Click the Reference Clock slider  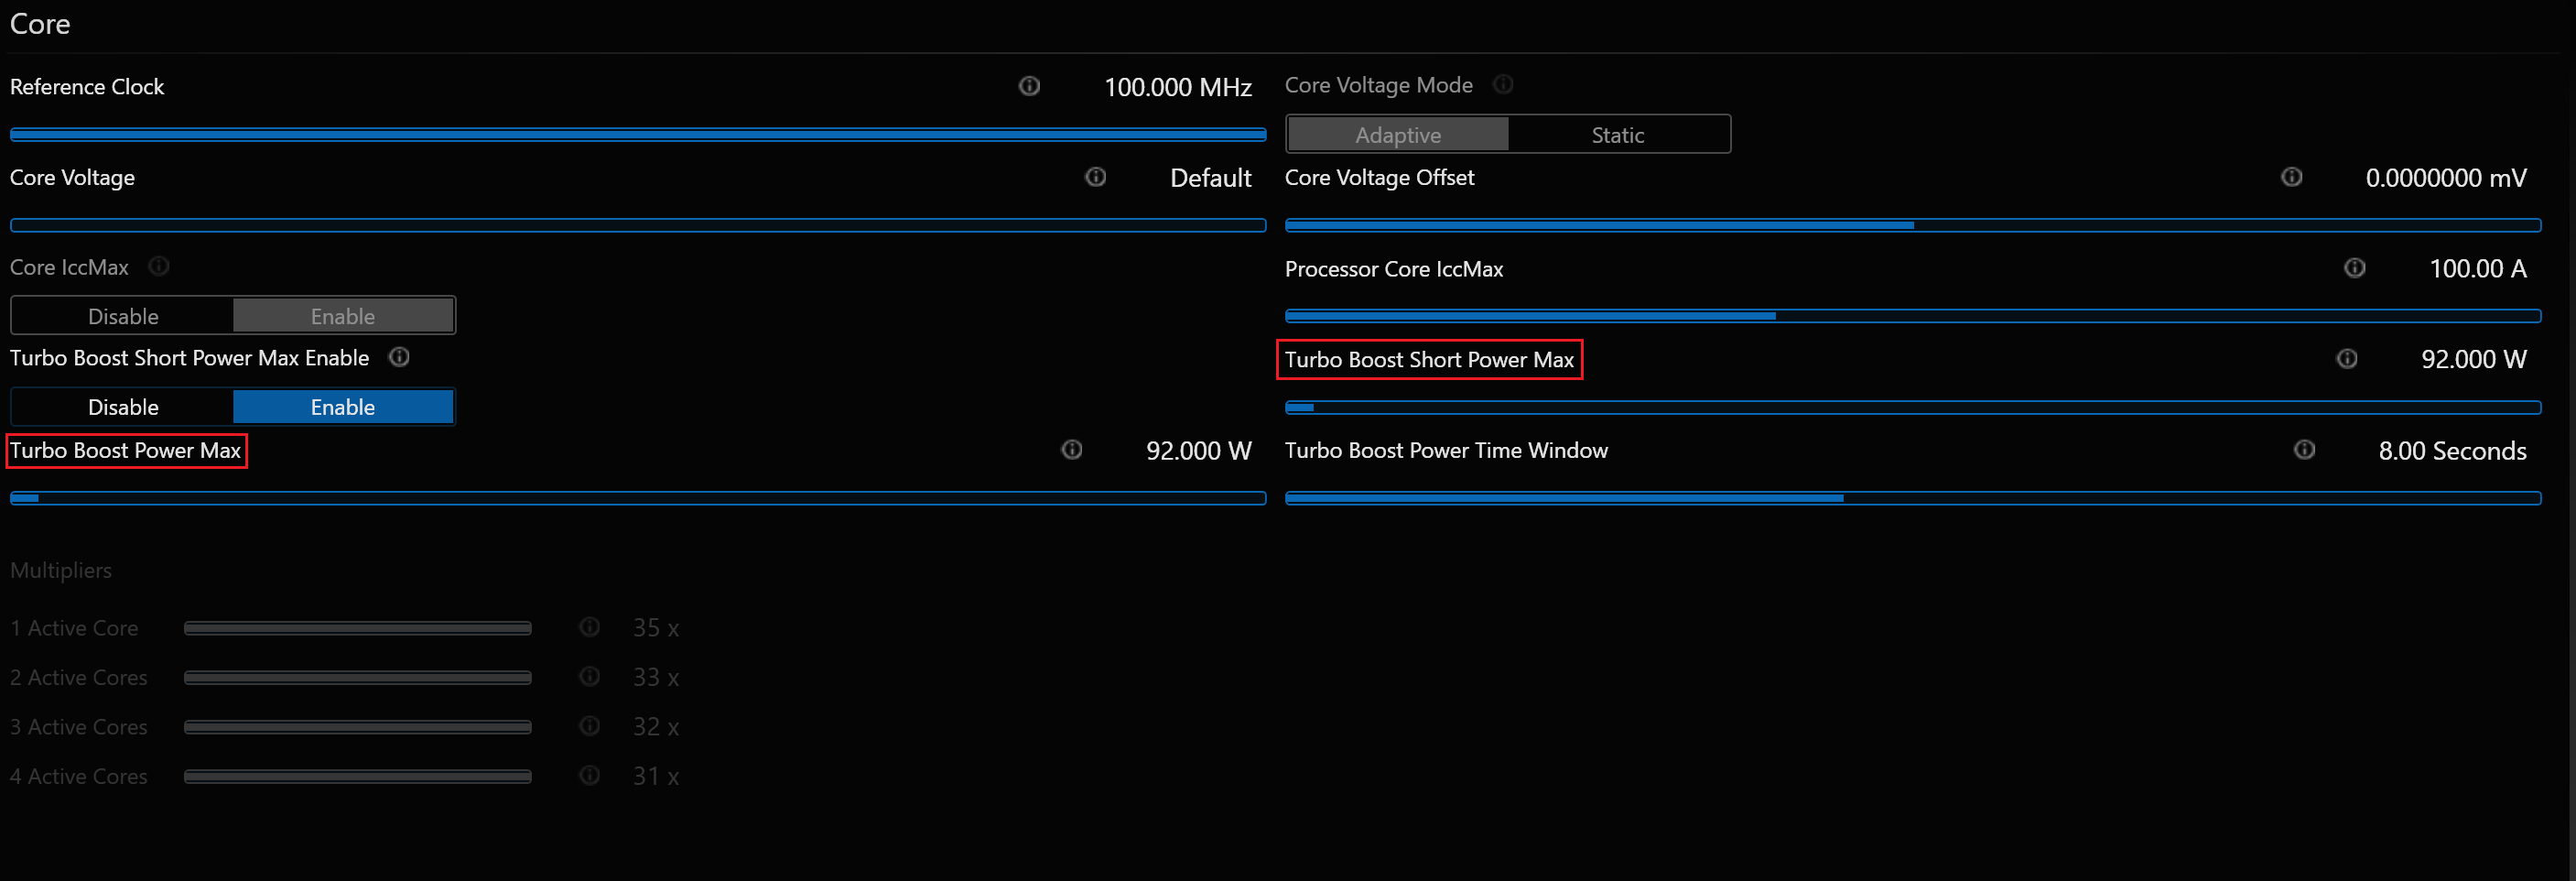[638, 134]
